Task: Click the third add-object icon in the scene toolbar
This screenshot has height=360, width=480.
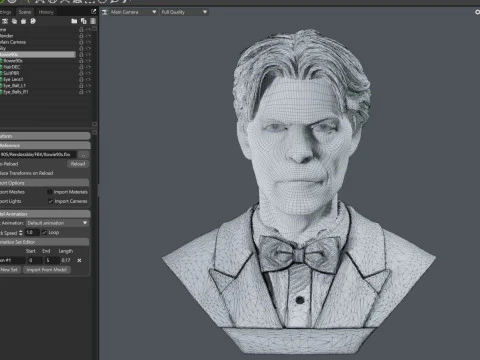Action: click(x=23, y=21)
